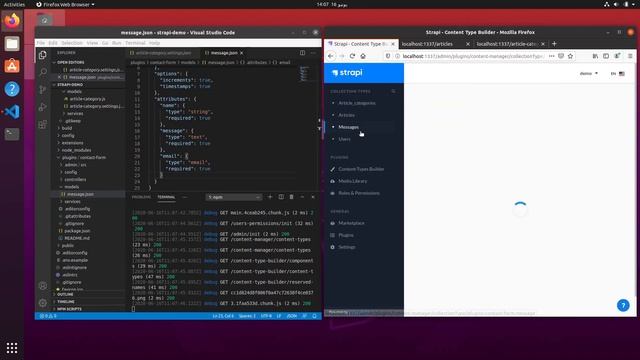Go to Firefox home page
Viewport: 640px width, 360px height.
point(363,56)
